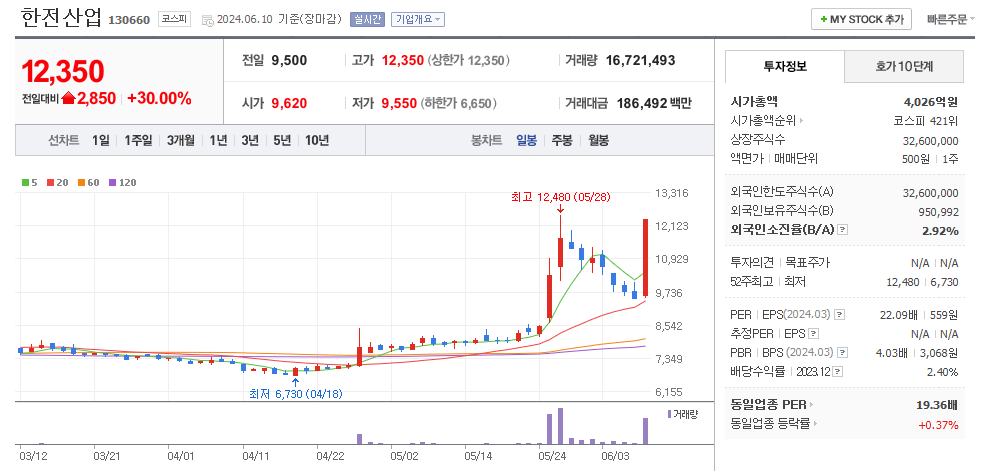The image size is (987, 471).
Task: Select 주봉 candlestick chart
Action: tap(562, 140)
